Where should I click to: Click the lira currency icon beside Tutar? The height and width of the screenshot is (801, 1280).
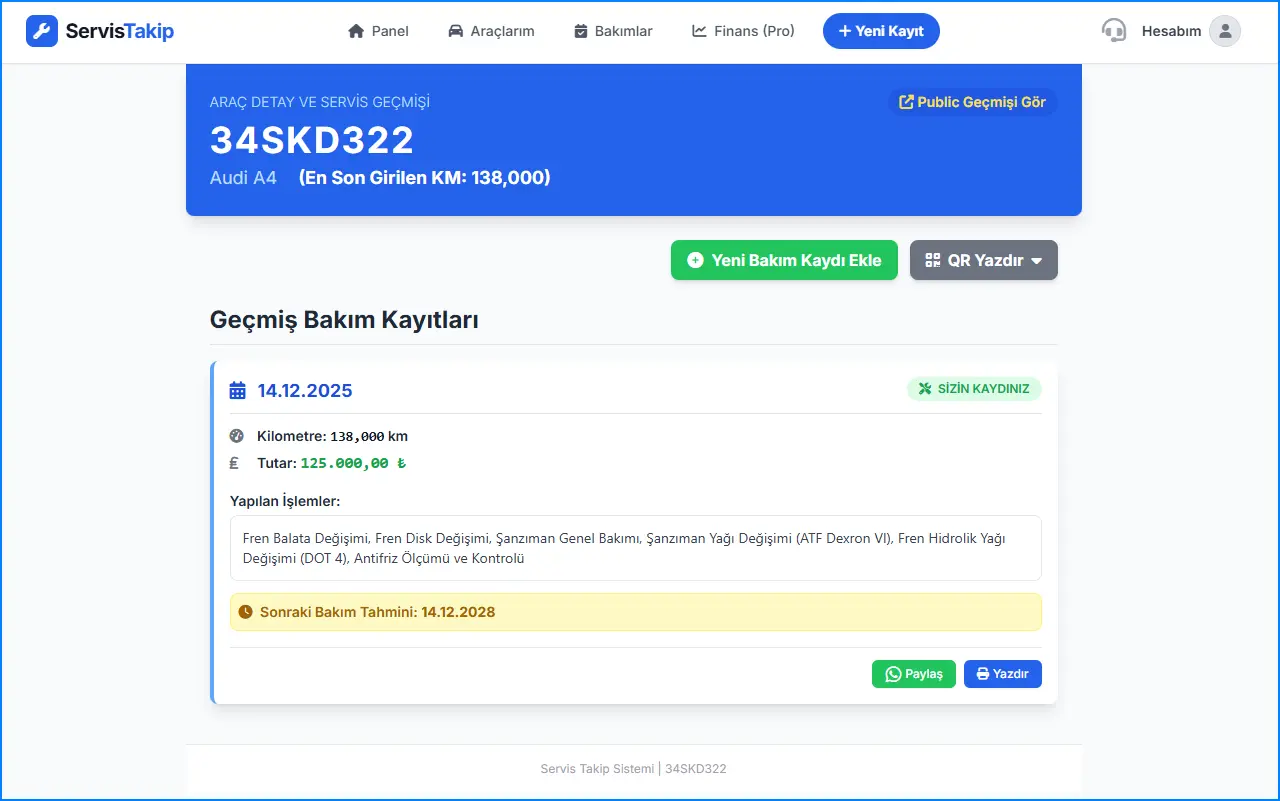(235, 463)
